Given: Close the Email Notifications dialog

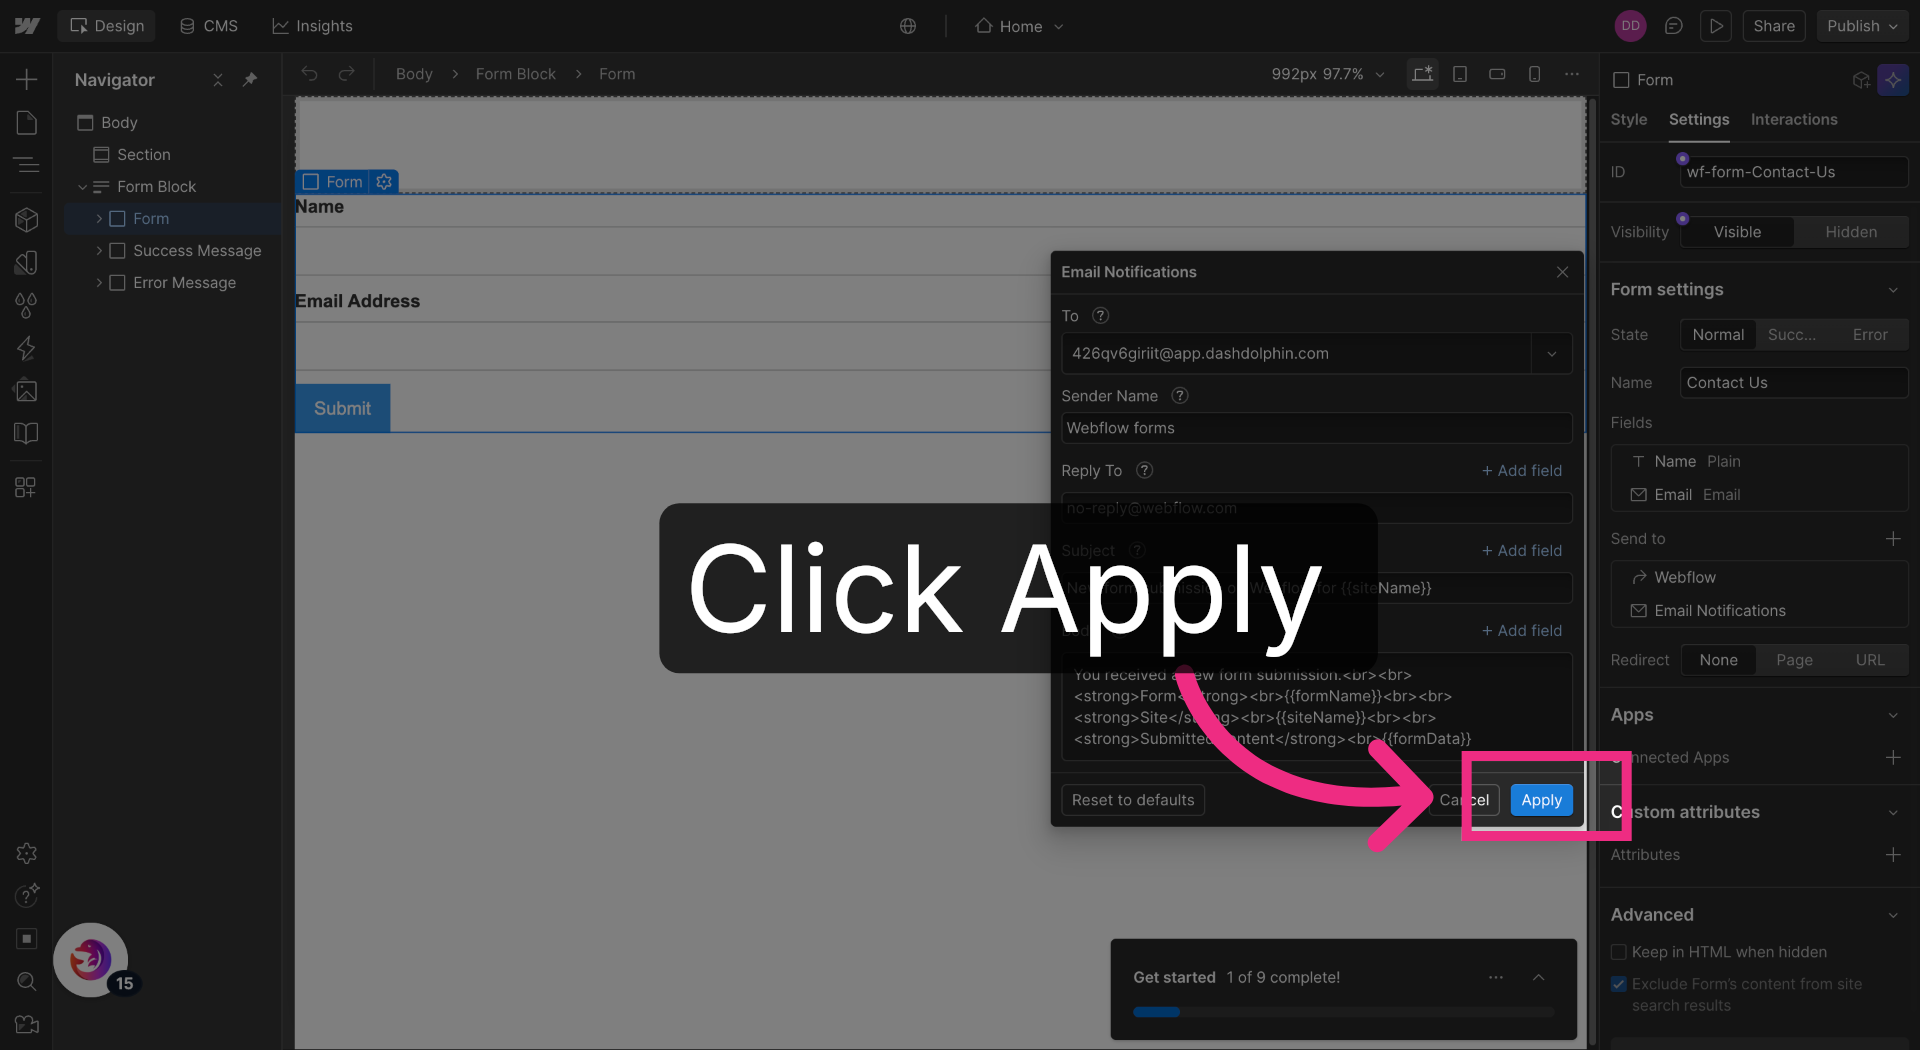Looking at the screenshot, I should (1562, 272).
